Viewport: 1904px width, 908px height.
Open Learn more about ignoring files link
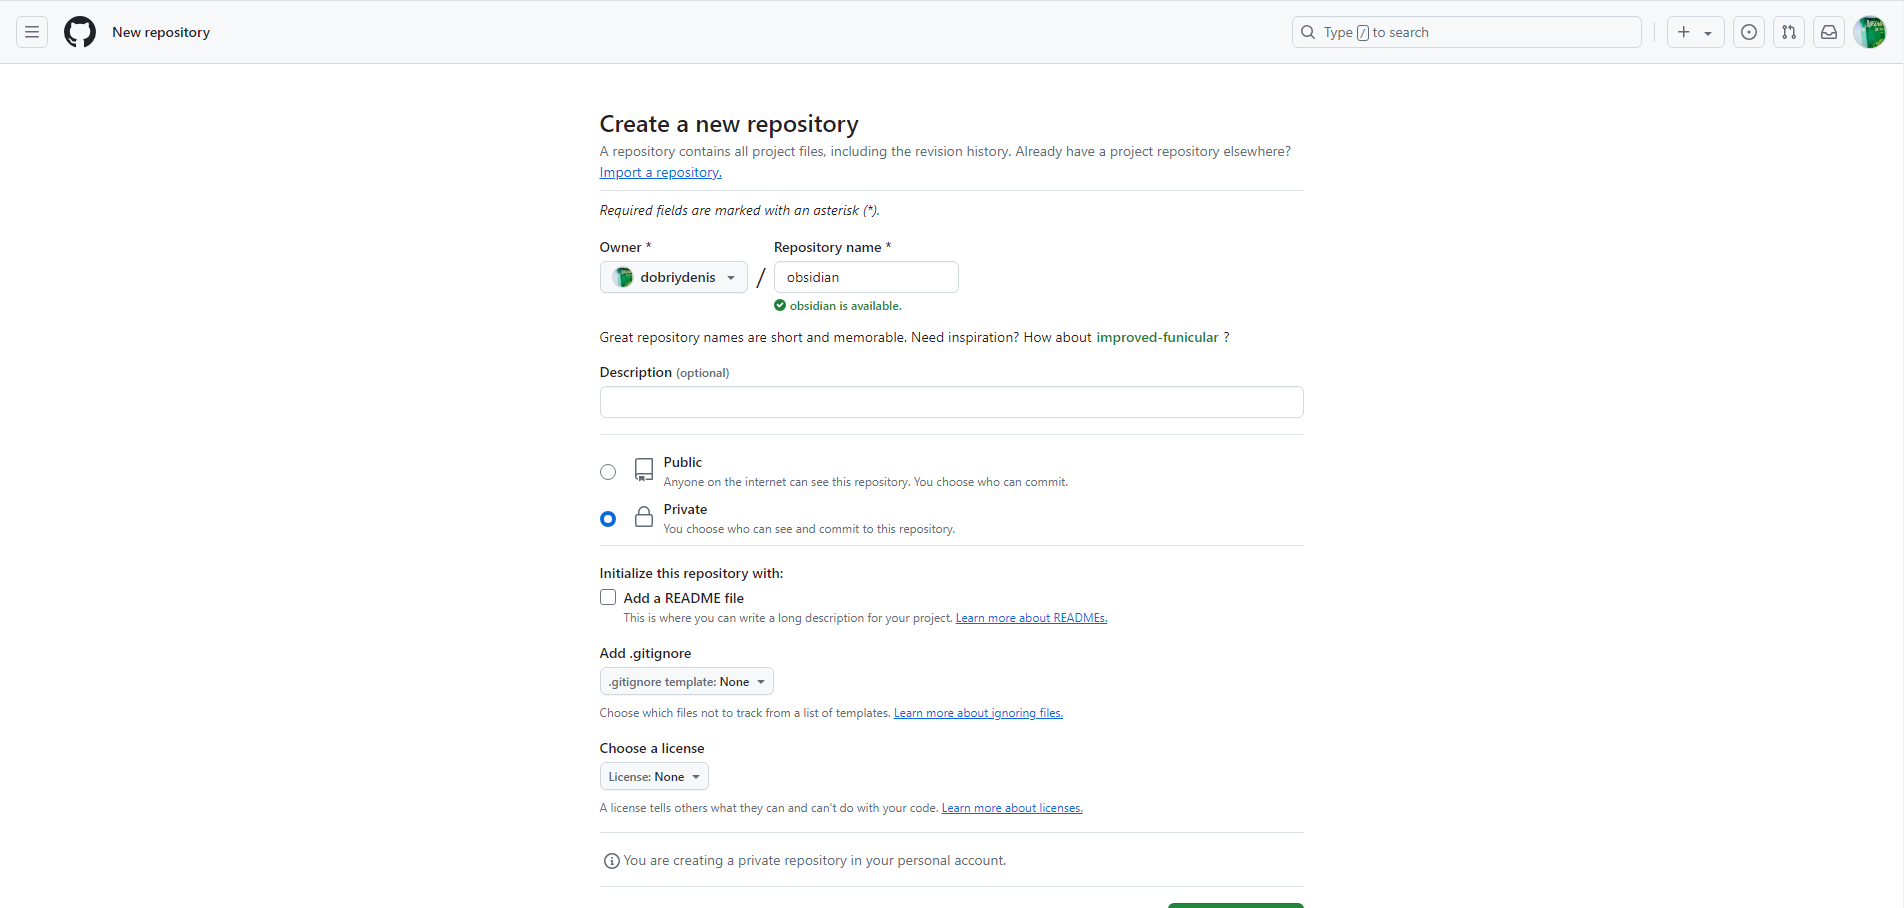[978, 713]
